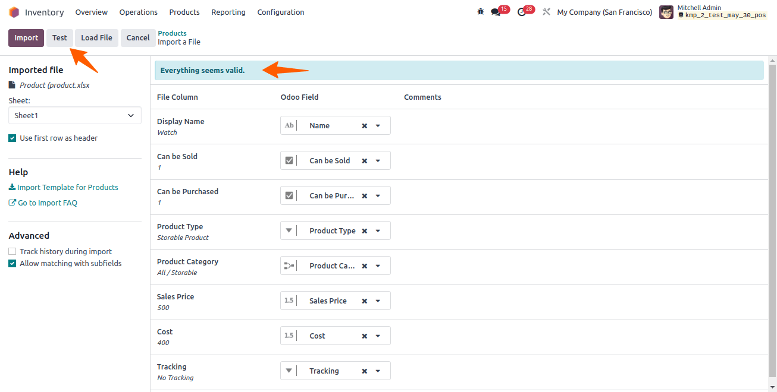Viewport: 777px width, 392px height.
Task: Click the Test button
Action: coord(59,38)
